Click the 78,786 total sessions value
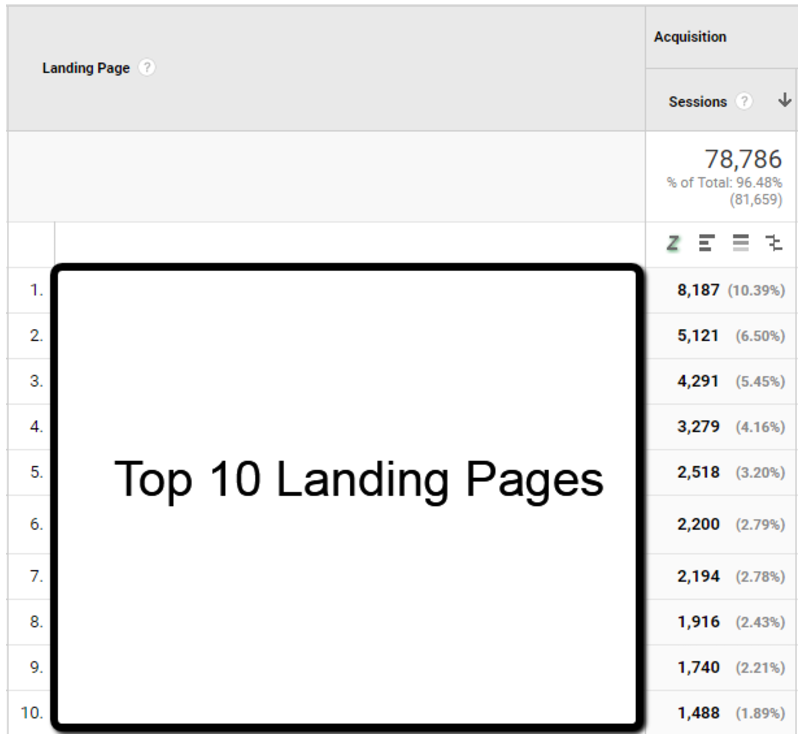The image size is (801, 737). 743,159
